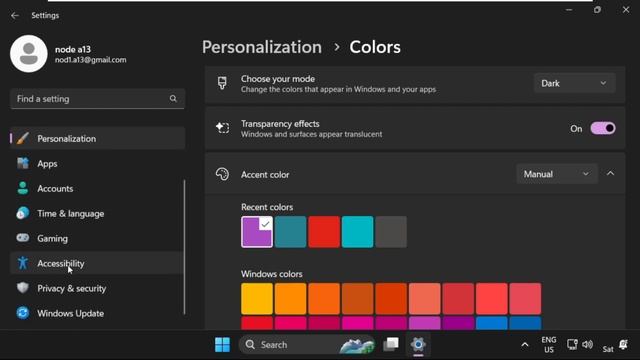This screenshot has height=360, width=640.
Task: Click the Choose your mode title text
Action: coord(278,79)
